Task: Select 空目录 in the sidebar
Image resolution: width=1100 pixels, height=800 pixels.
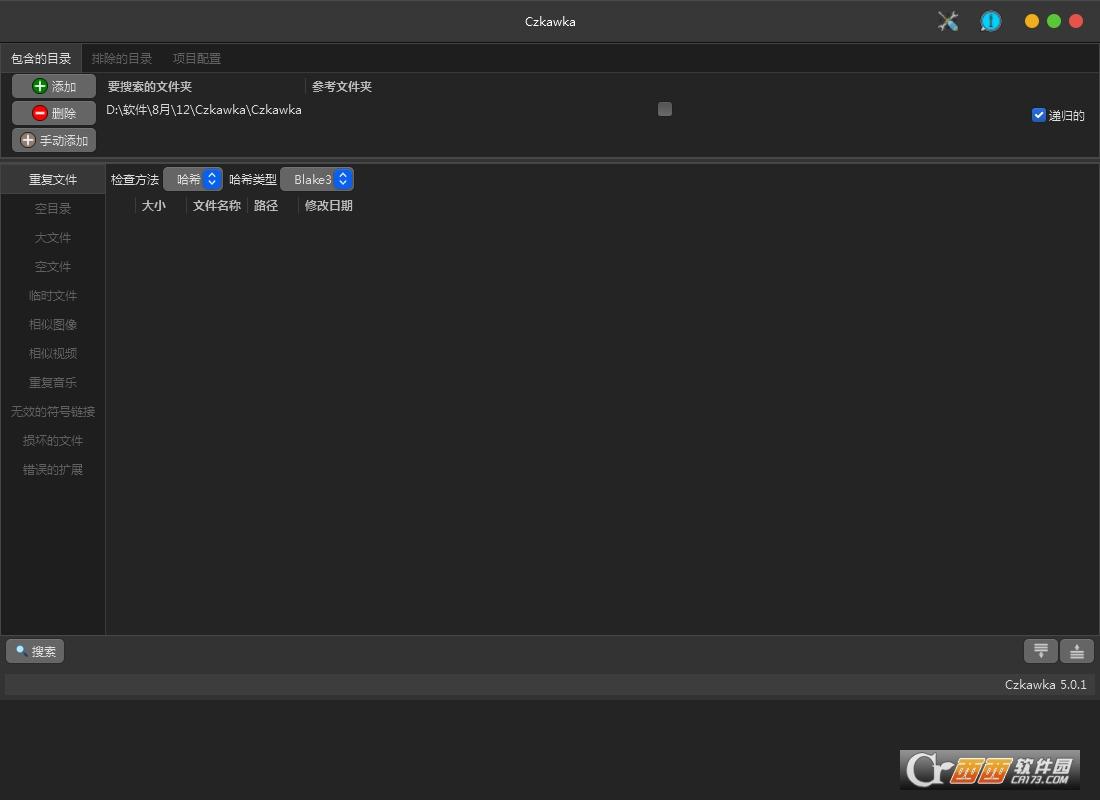Action: coord(53,208)
